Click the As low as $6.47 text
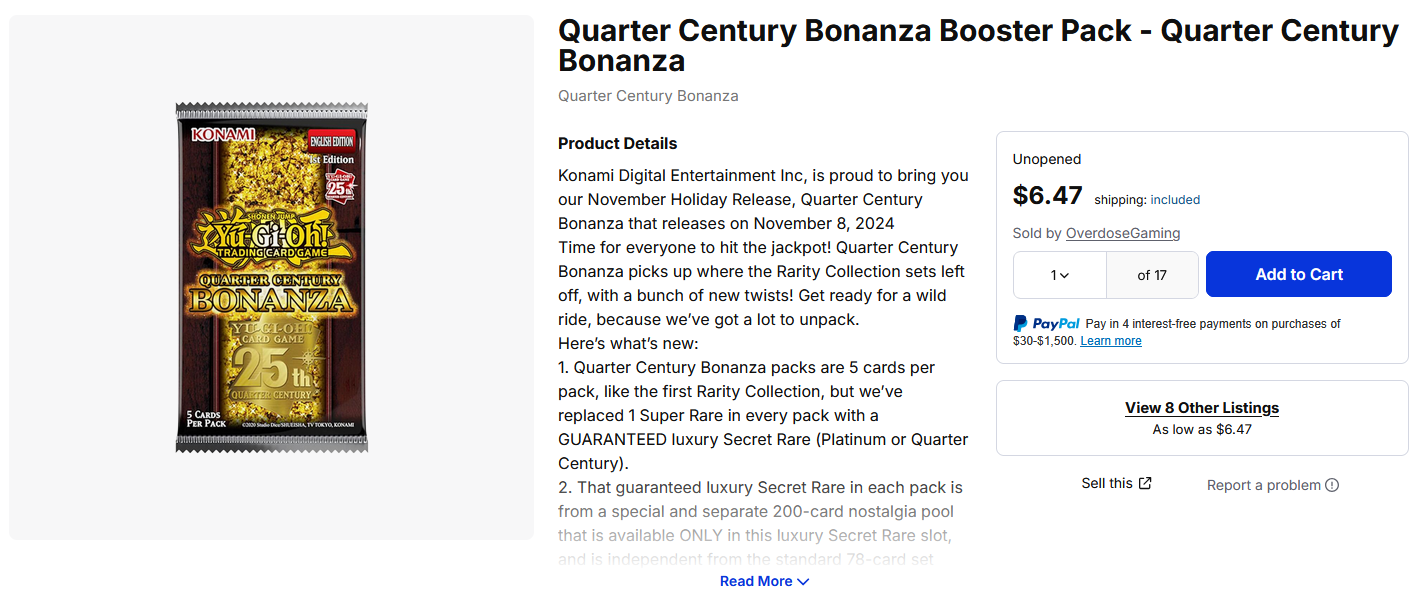The width and height of the screenshot is (1421, 596). 1202,430
